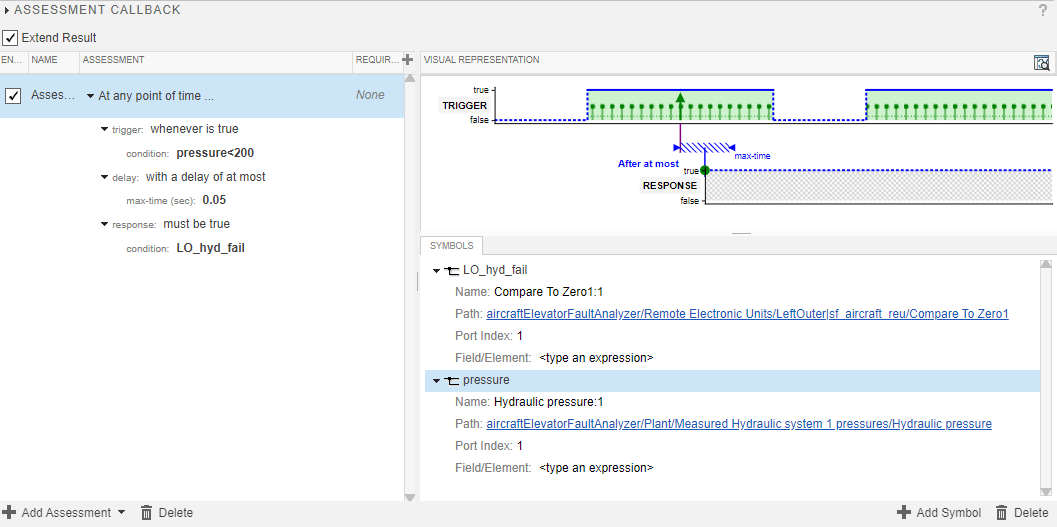Click the help question mark icon
Image resolution: width=1057 pixels, height=527 pixels.
(x=1043, y=10)
